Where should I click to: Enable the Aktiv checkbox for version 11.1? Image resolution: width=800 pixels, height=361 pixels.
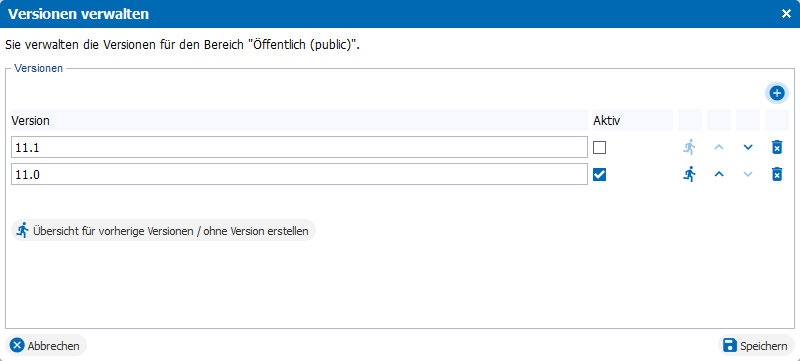coord(599,148)
